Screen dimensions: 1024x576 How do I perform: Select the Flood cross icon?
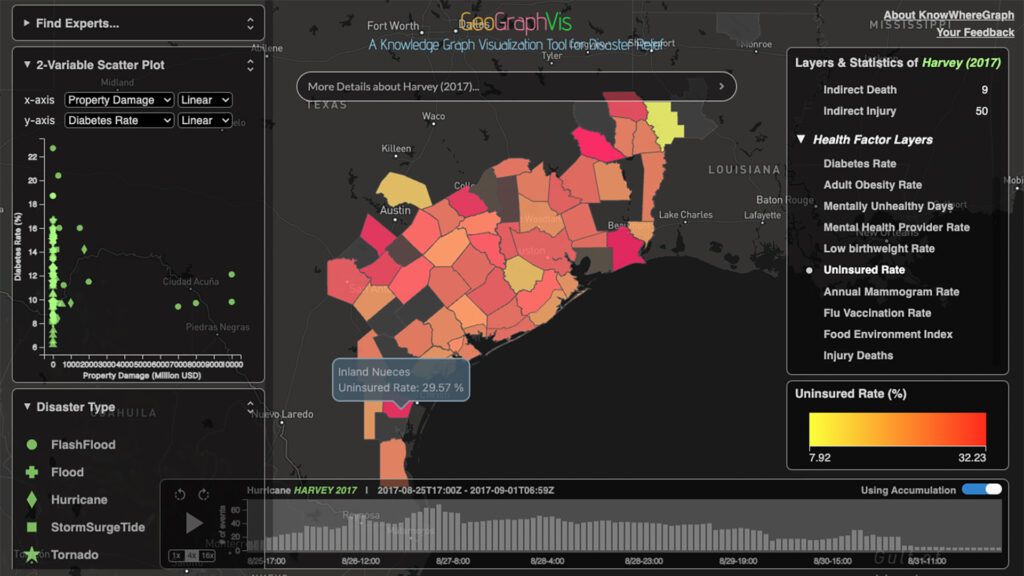click(x=31, y=472)
